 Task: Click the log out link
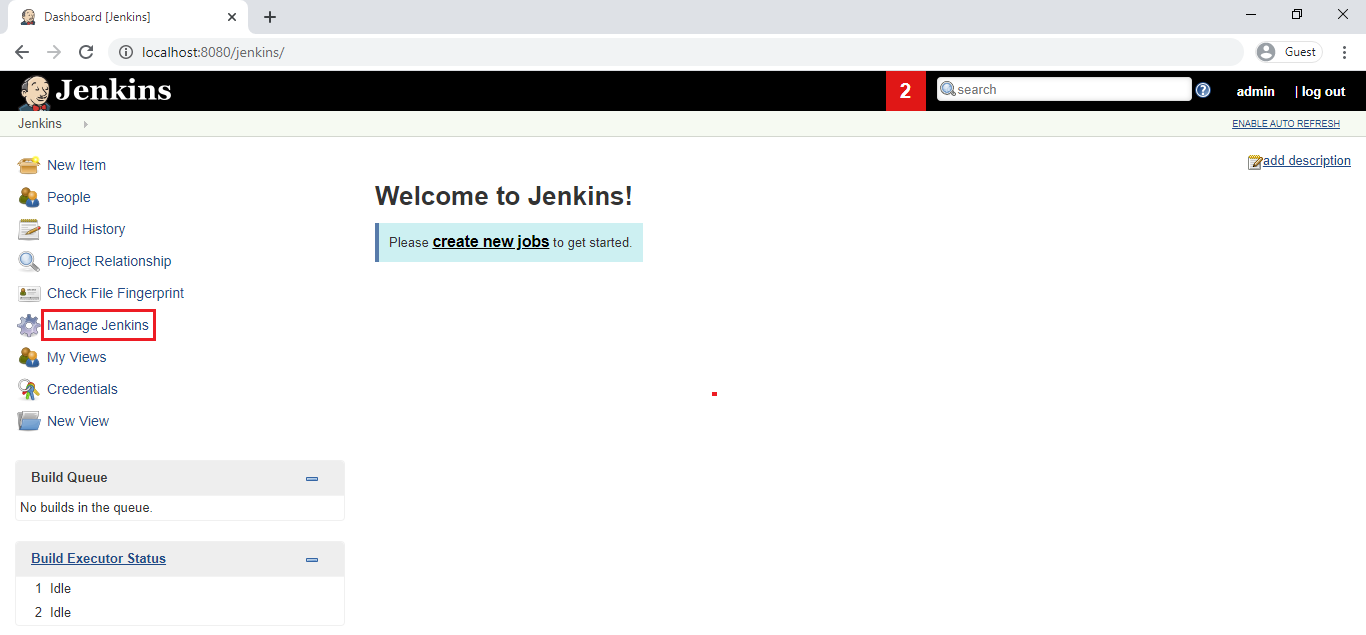1324,91
